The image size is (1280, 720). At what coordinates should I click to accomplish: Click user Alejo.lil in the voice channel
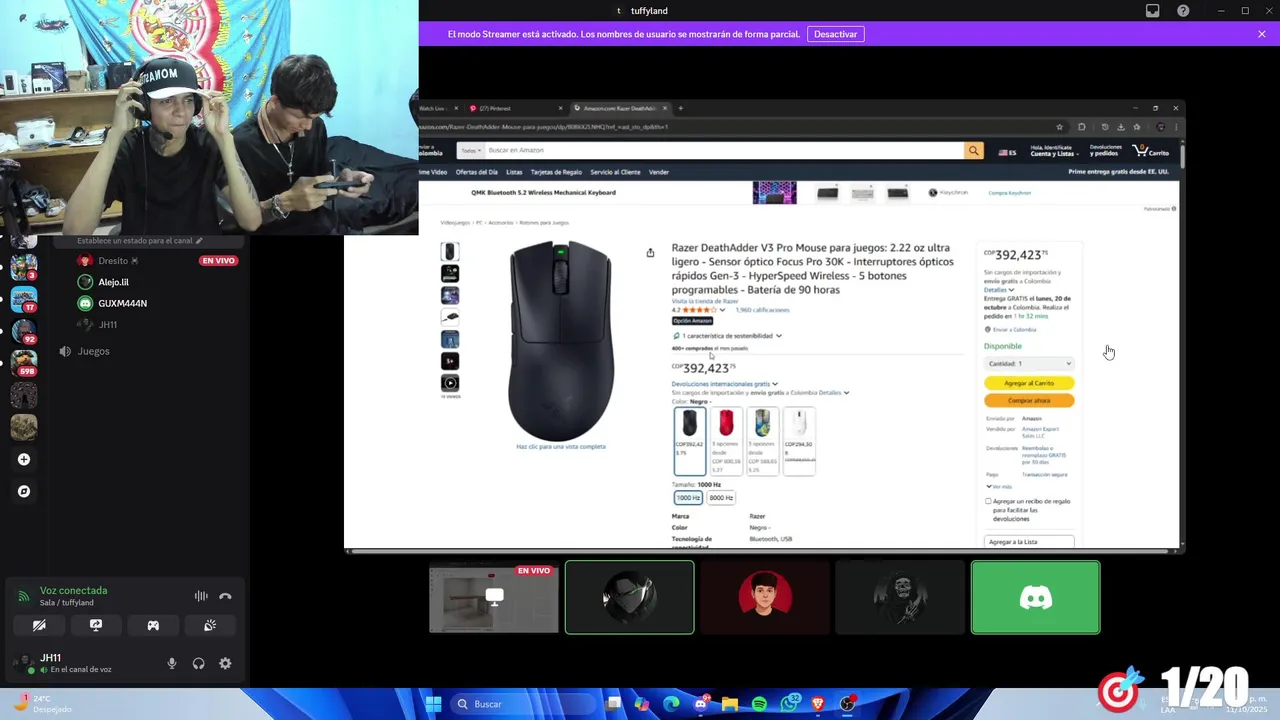113,282
